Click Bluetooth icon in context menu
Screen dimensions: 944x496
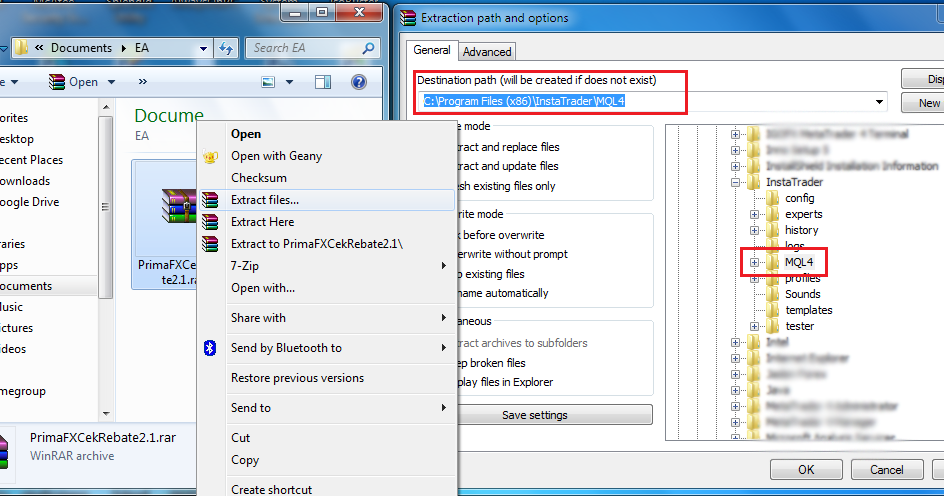tap(210, 348)
